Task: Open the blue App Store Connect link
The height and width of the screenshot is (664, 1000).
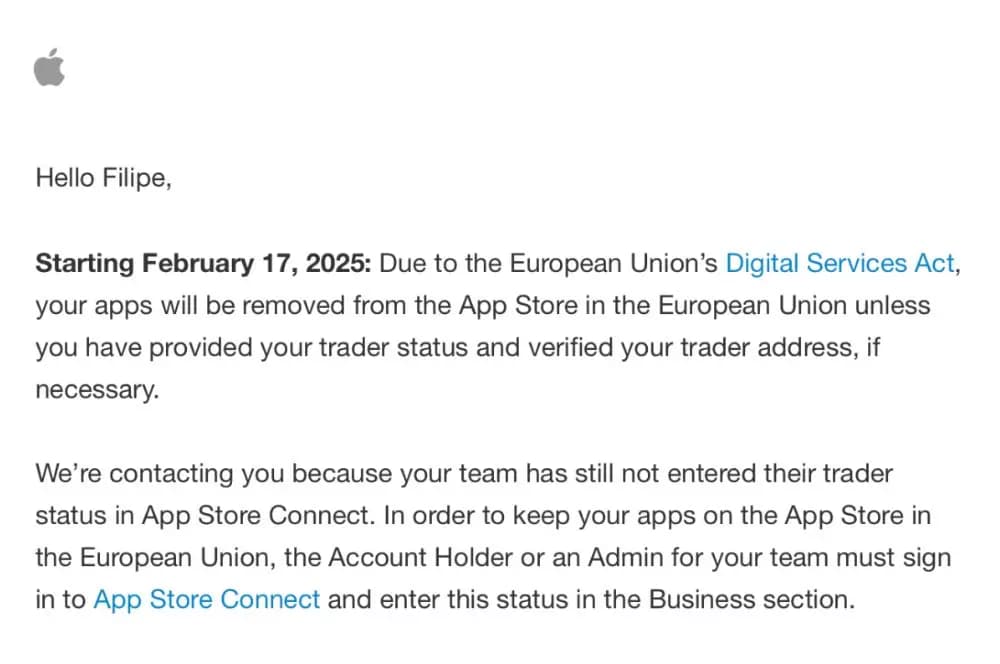Action: click(206, 600)
